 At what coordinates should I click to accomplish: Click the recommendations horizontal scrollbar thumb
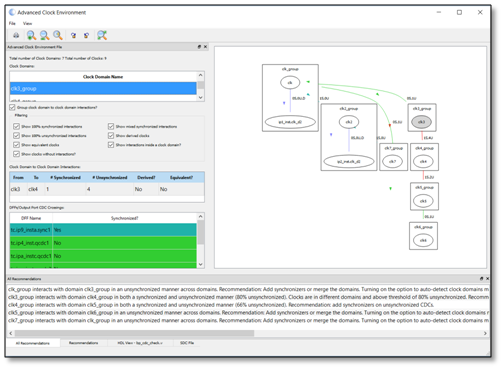134,333
